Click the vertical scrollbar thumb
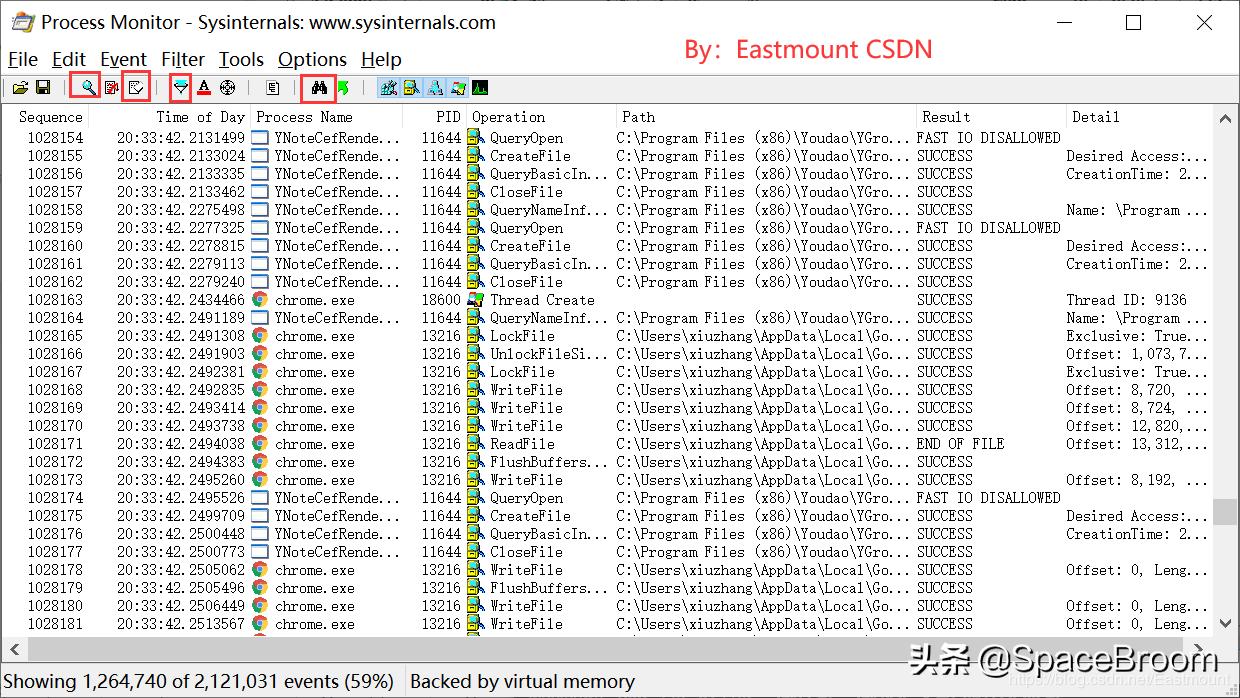 click(x=1226, y=512)
